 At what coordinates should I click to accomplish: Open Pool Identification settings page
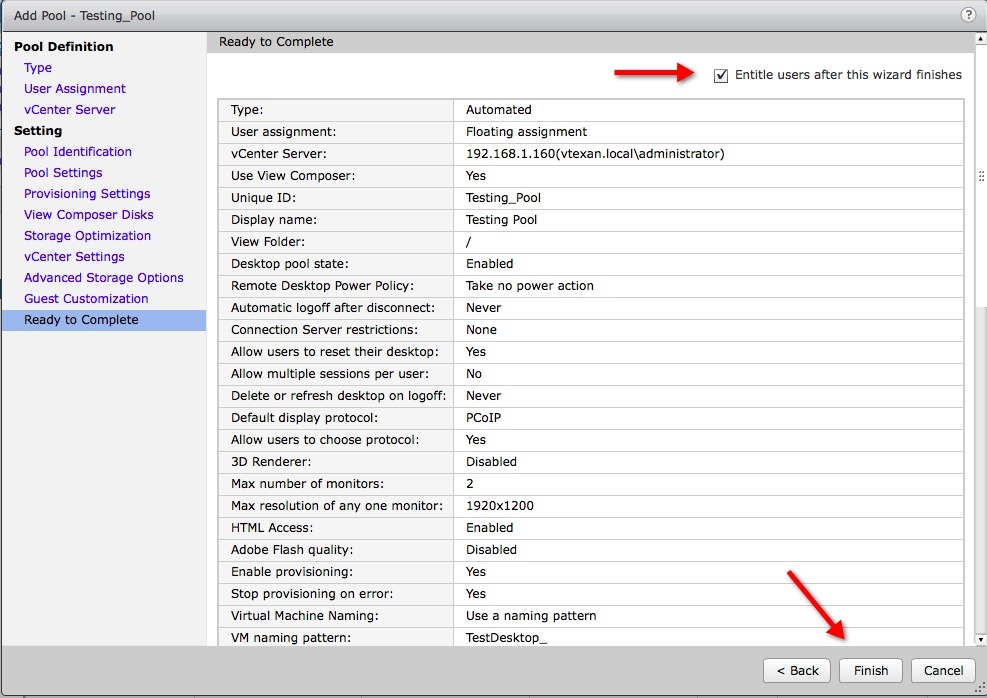(78, 152)
